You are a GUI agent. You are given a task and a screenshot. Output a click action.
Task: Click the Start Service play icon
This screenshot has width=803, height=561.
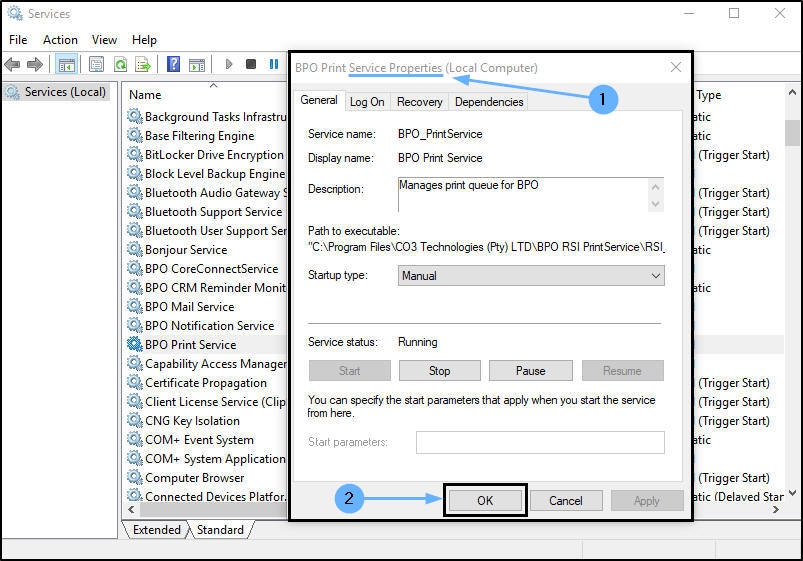(x=229, y=64)
